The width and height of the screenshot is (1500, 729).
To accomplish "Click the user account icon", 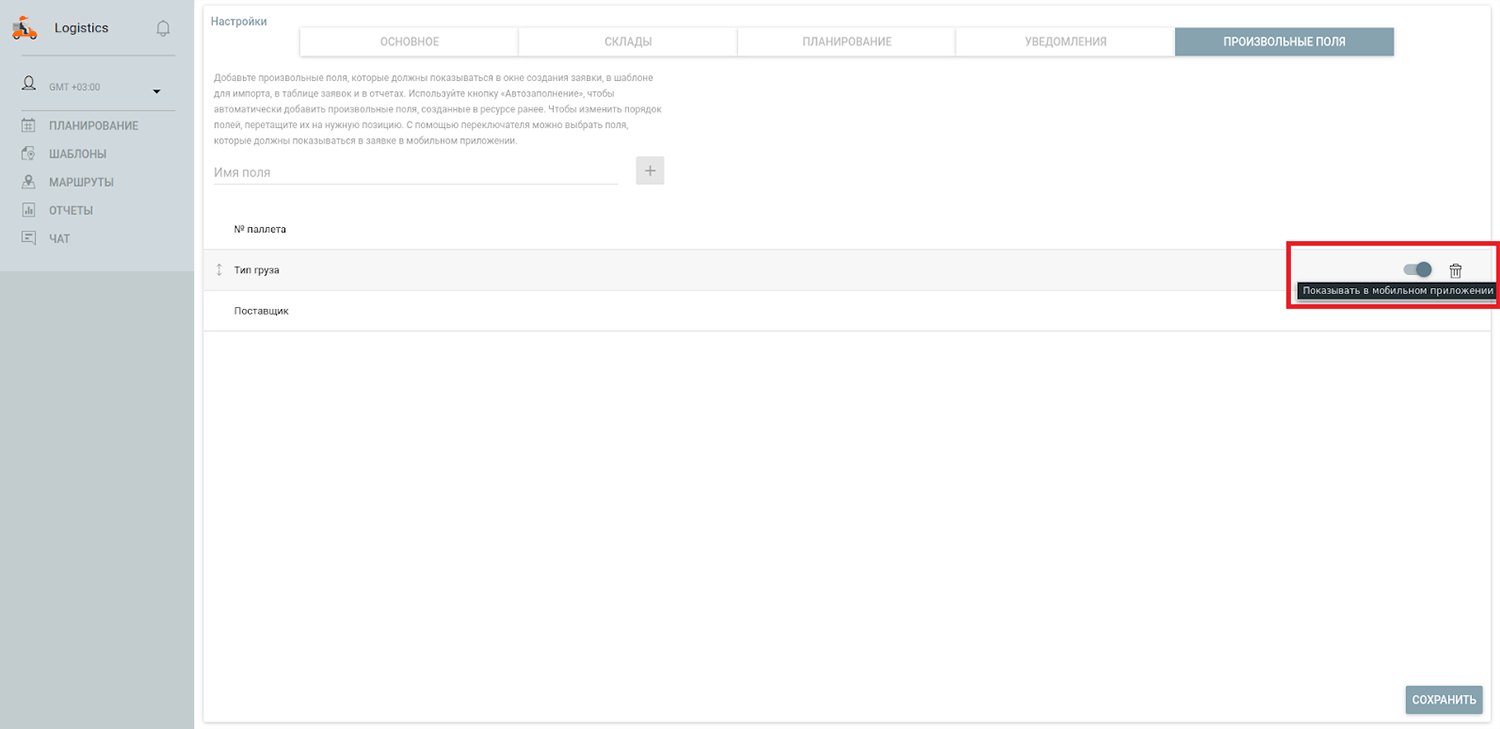I will (29, 83).
